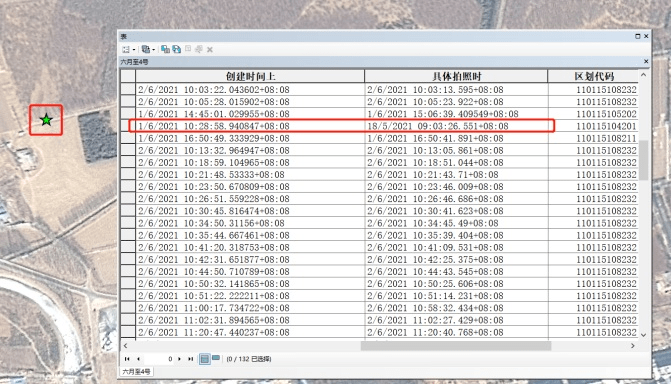Go to next record in table
The width and height of the screenshot is (671, 384).
tap(179, 359)
